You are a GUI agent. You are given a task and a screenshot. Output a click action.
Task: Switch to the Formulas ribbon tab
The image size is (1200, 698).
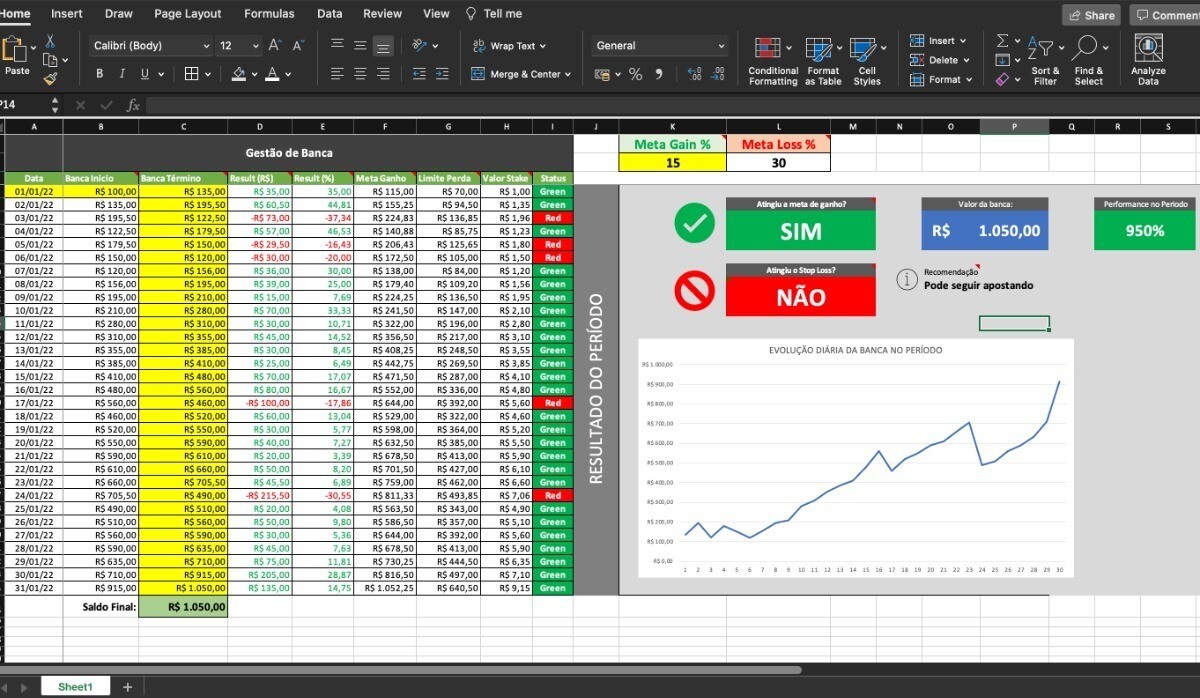pos(269,14)
